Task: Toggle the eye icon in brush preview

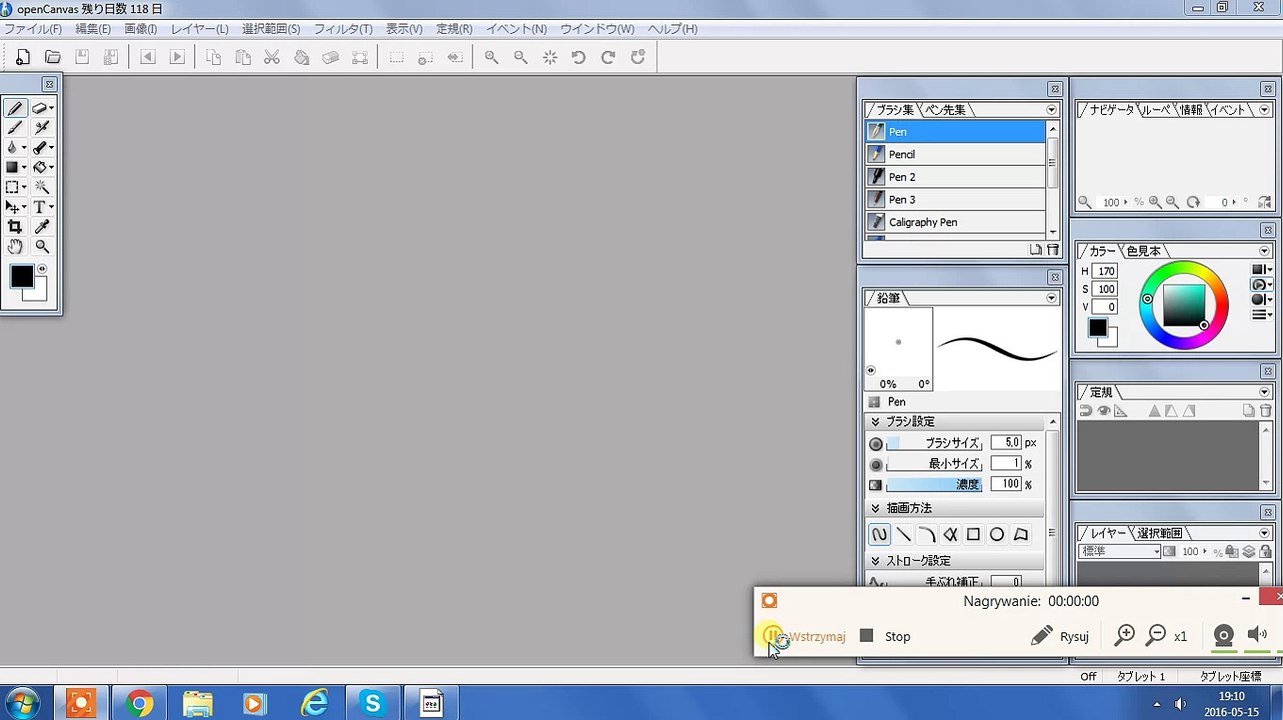Action: click(871, 370)
